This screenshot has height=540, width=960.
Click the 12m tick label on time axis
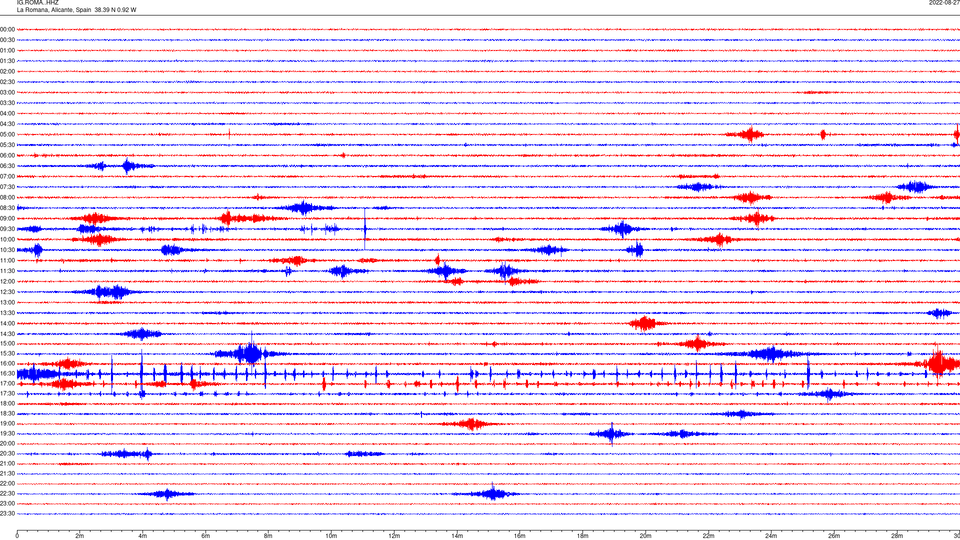394,536
